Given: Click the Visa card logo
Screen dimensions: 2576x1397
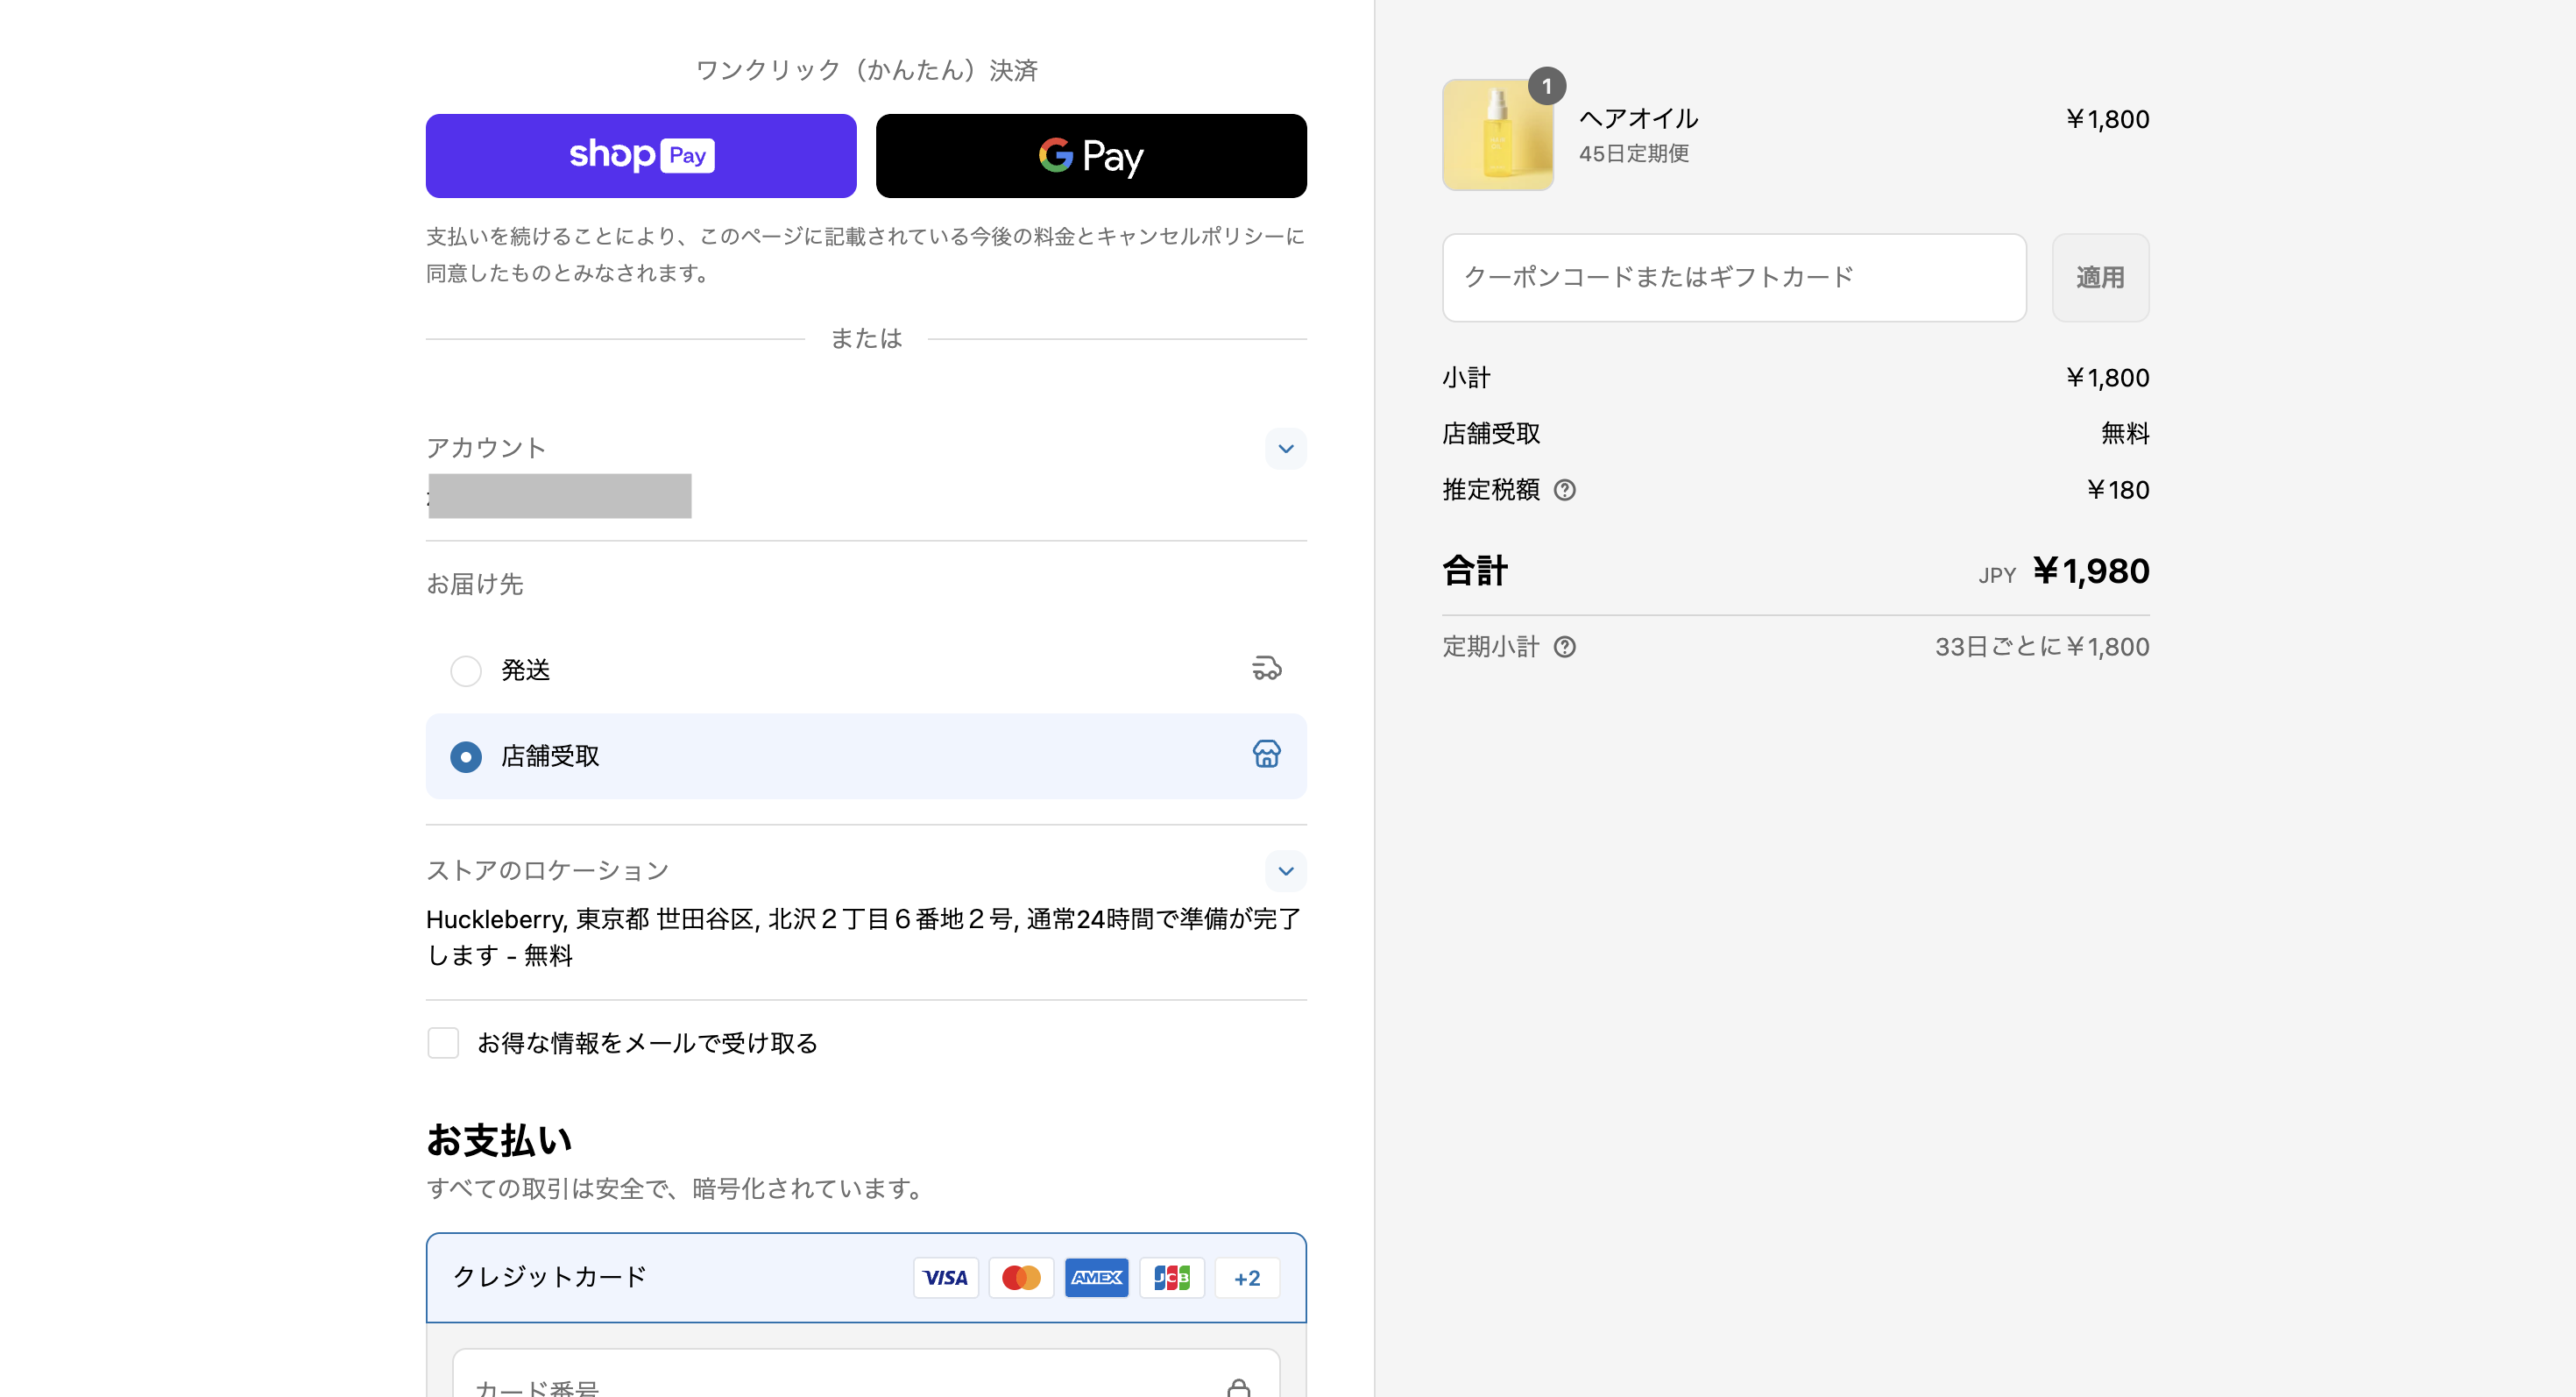Looking at the screenshot, I should pos(945,1278).
